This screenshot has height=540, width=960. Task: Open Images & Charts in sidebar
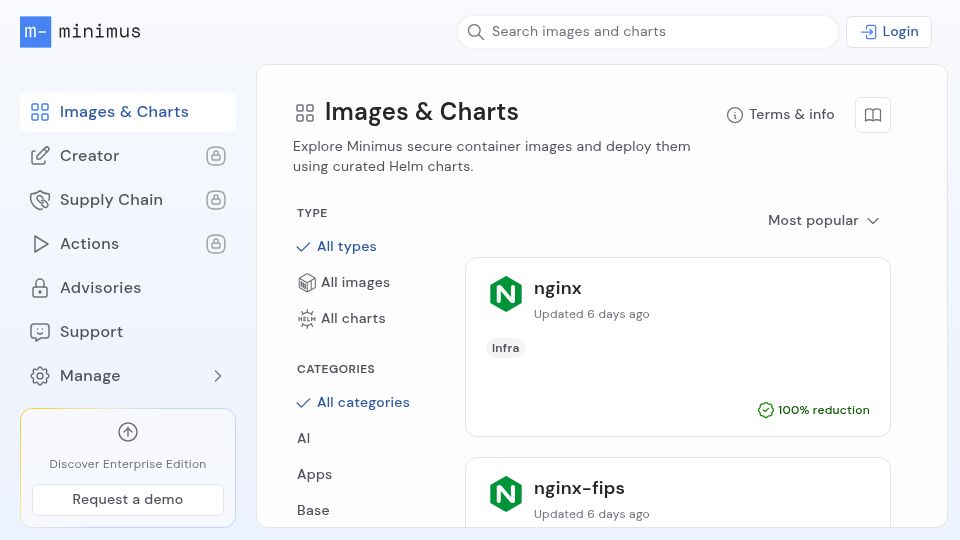[x=128, y=112]
